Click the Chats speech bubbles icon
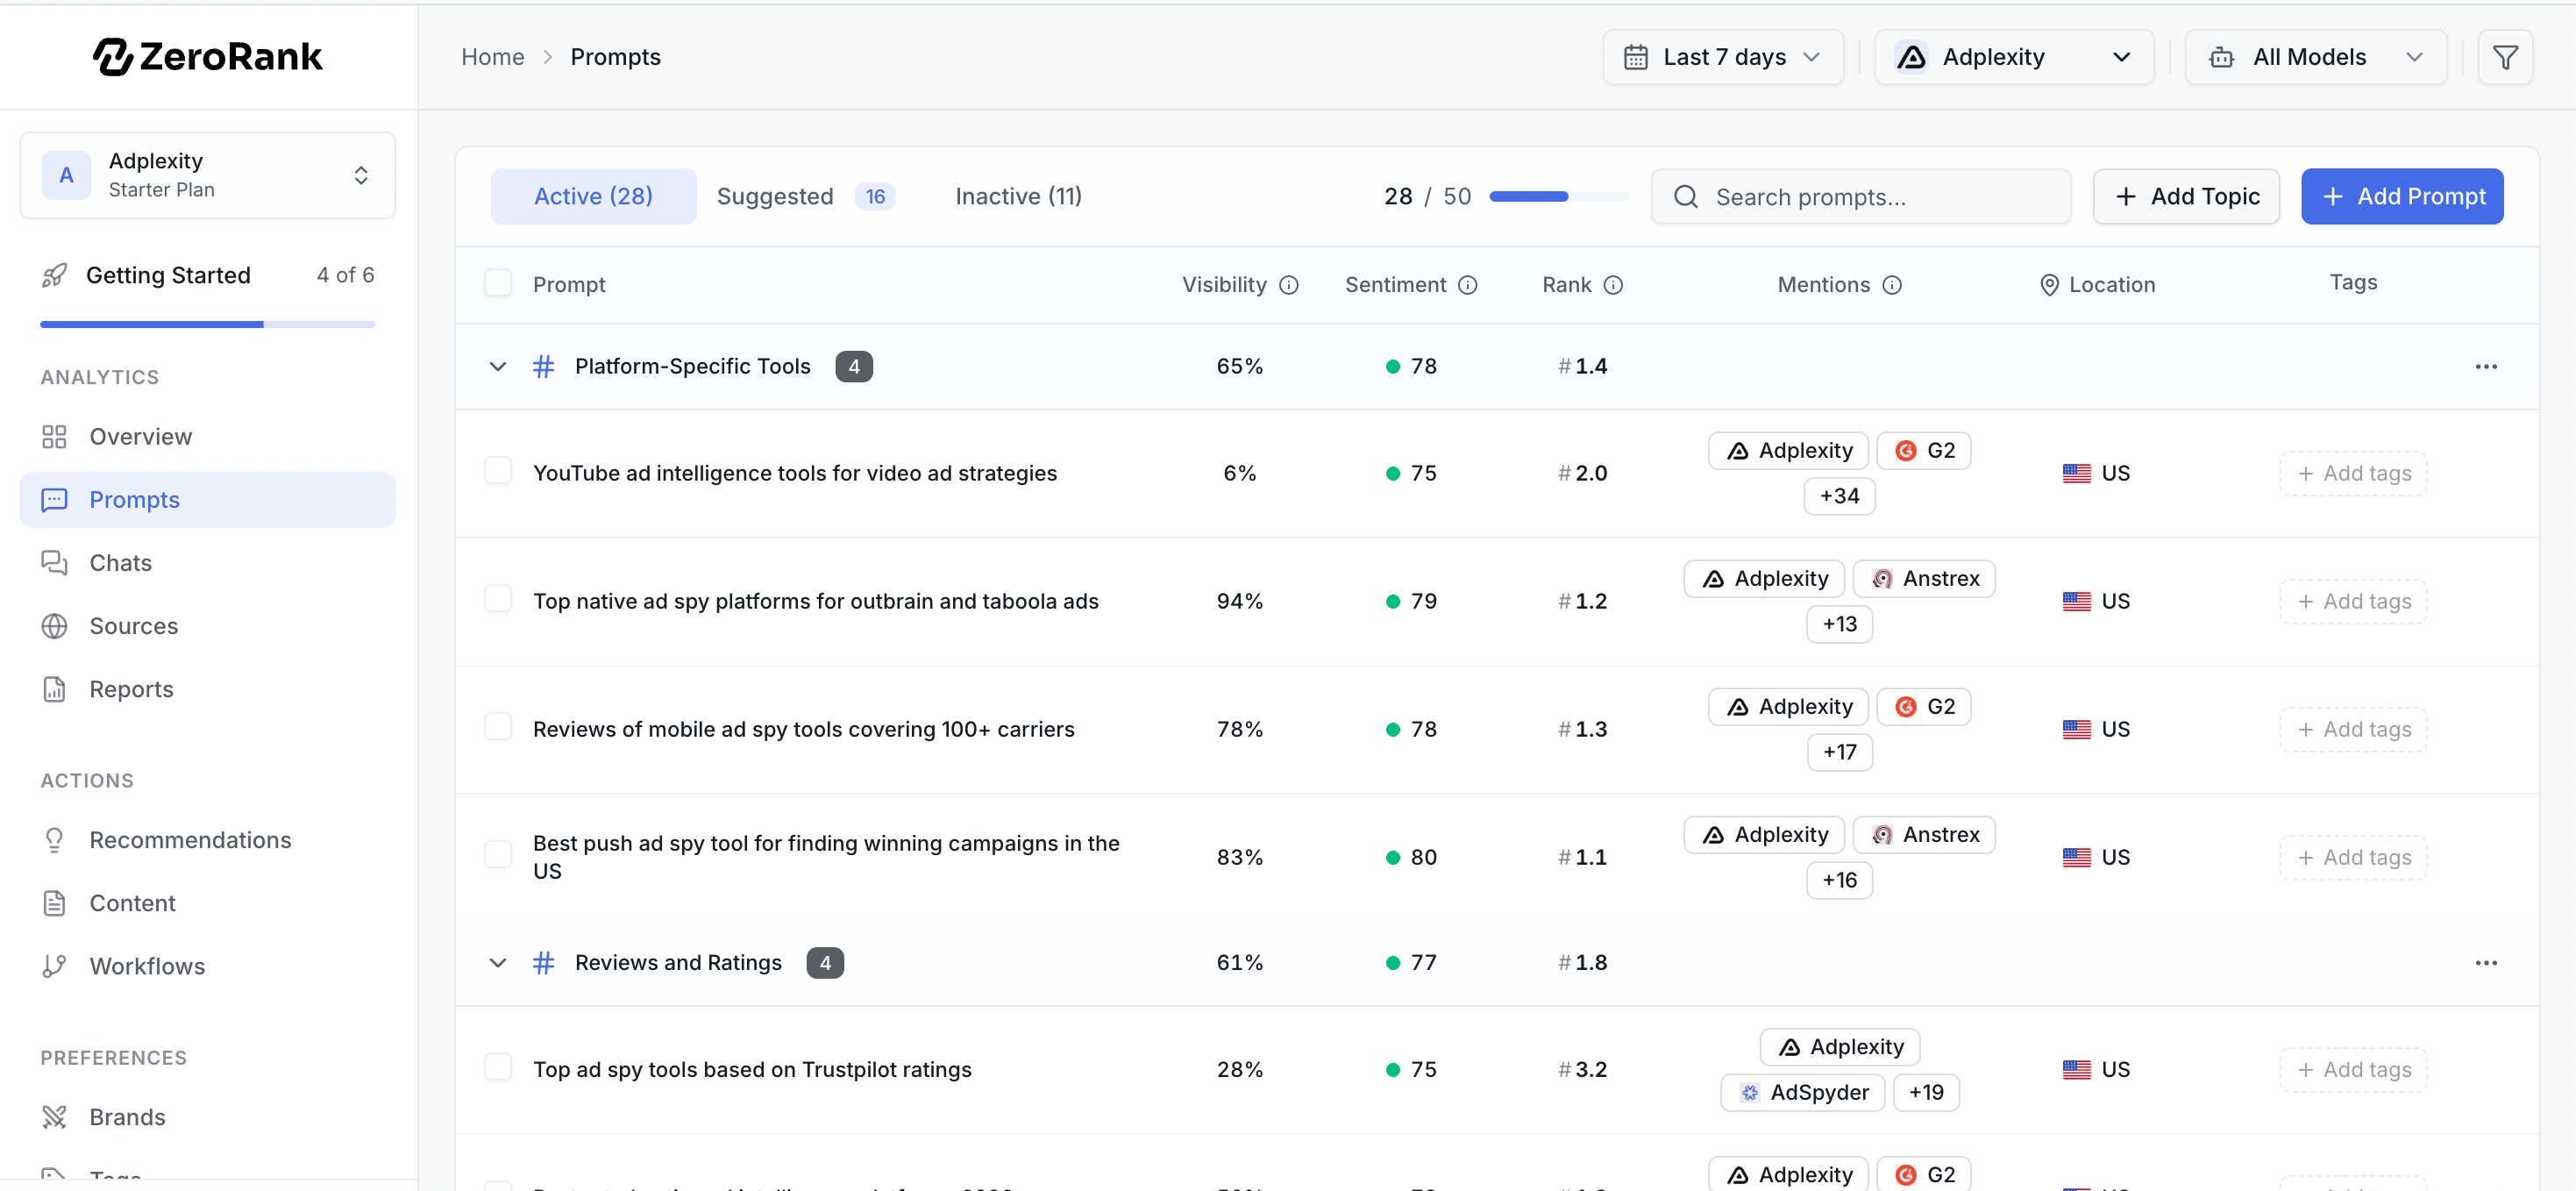Screen dimensions: 2576x1191 pos(54,563)
